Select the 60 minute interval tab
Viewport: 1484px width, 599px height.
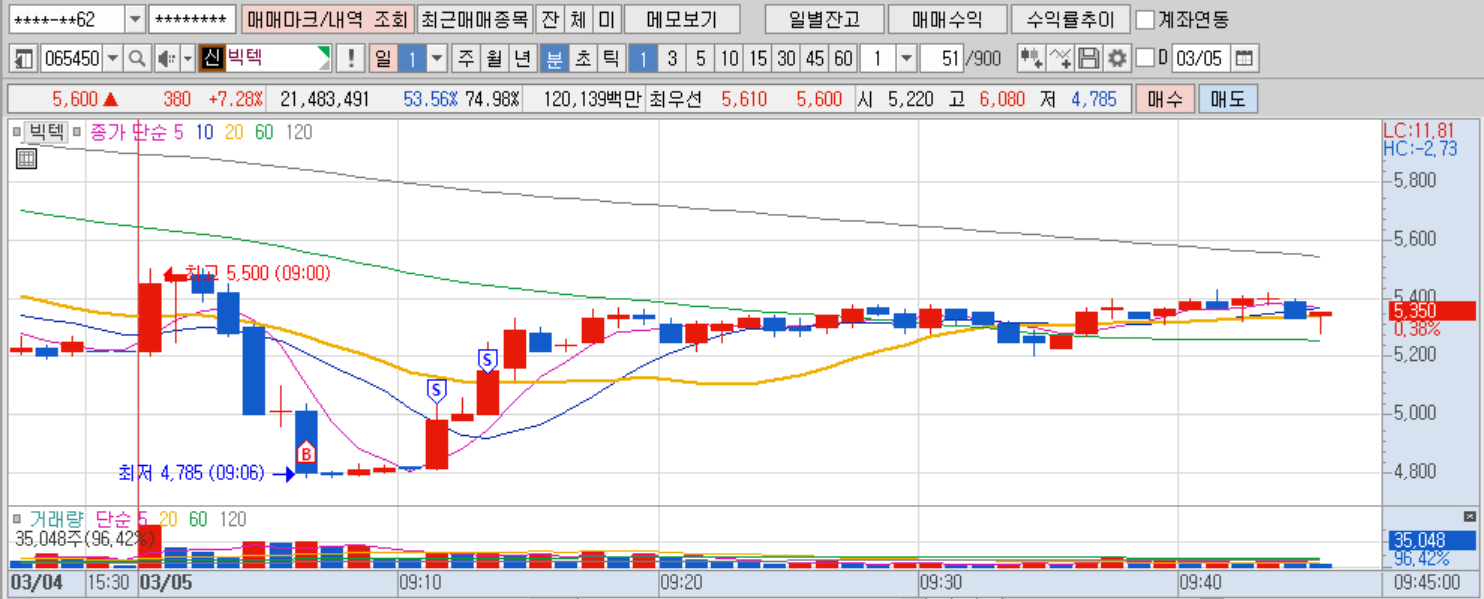click(x=844, y=59)
